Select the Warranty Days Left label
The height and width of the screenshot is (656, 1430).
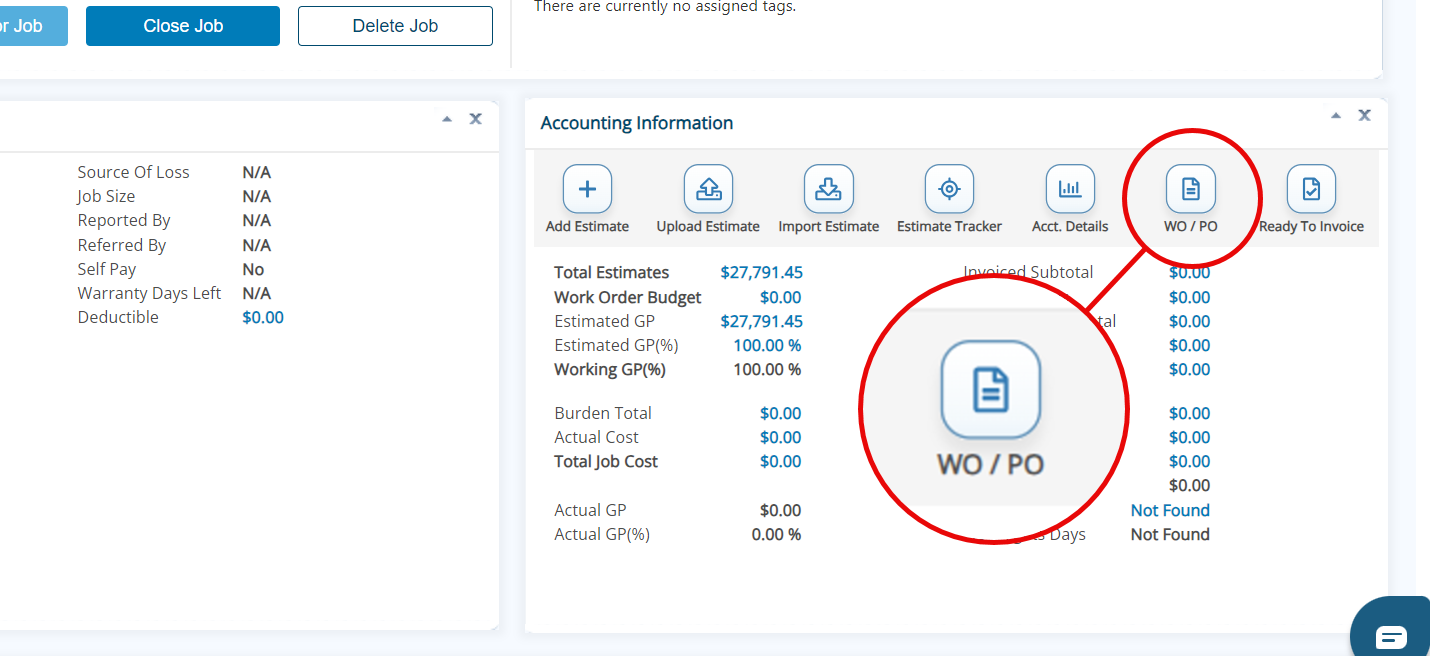pyautogui.click(x=150, y=293)
